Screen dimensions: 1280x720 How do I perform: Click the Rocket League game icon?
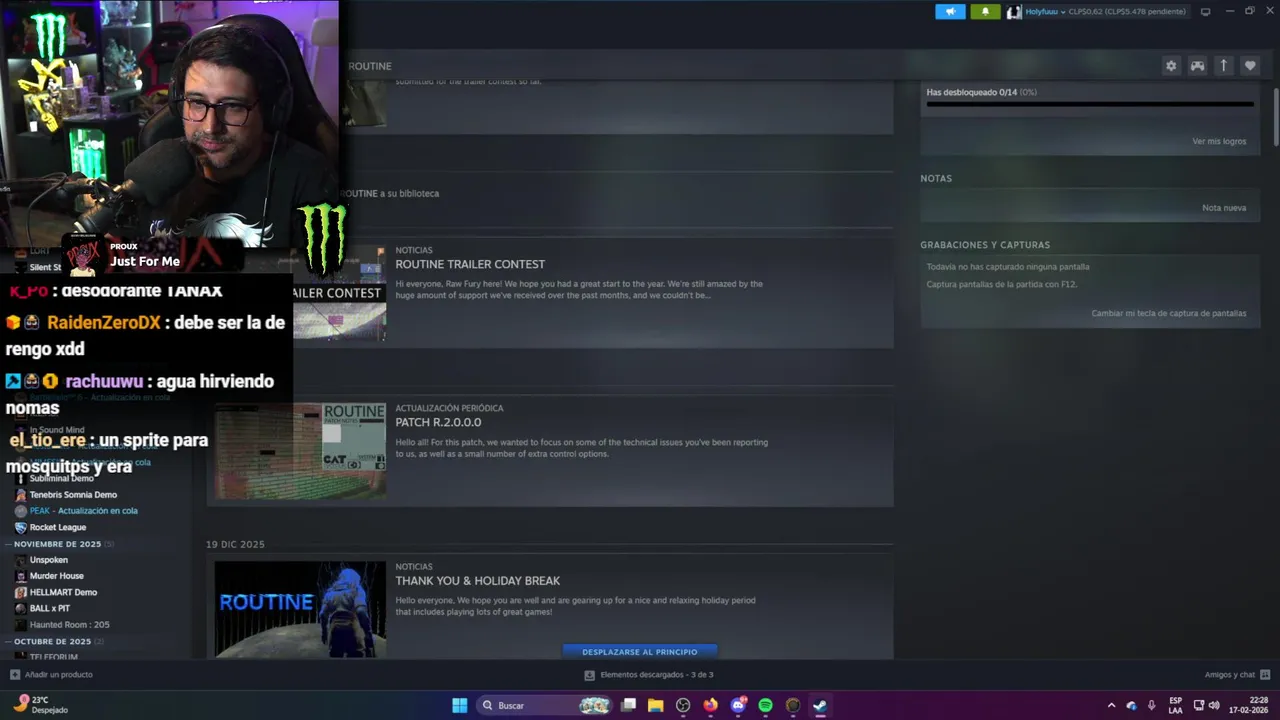tap(21, 527)
